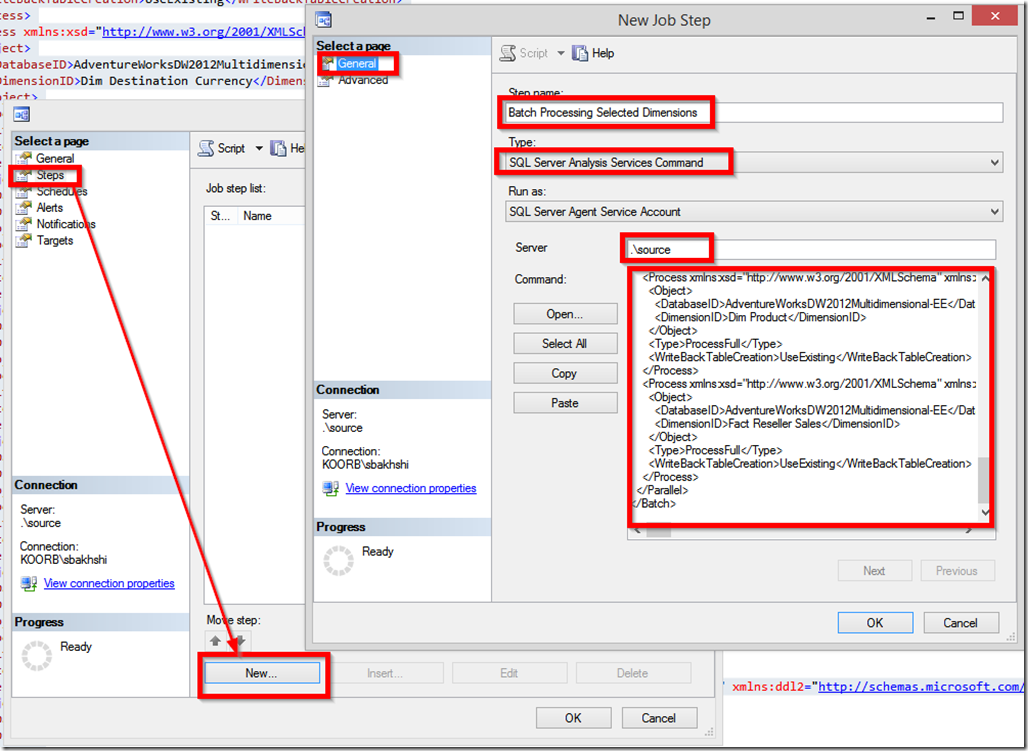
Task: Click Cancel in the New Job Step dialog
Action: click(961, 622)
